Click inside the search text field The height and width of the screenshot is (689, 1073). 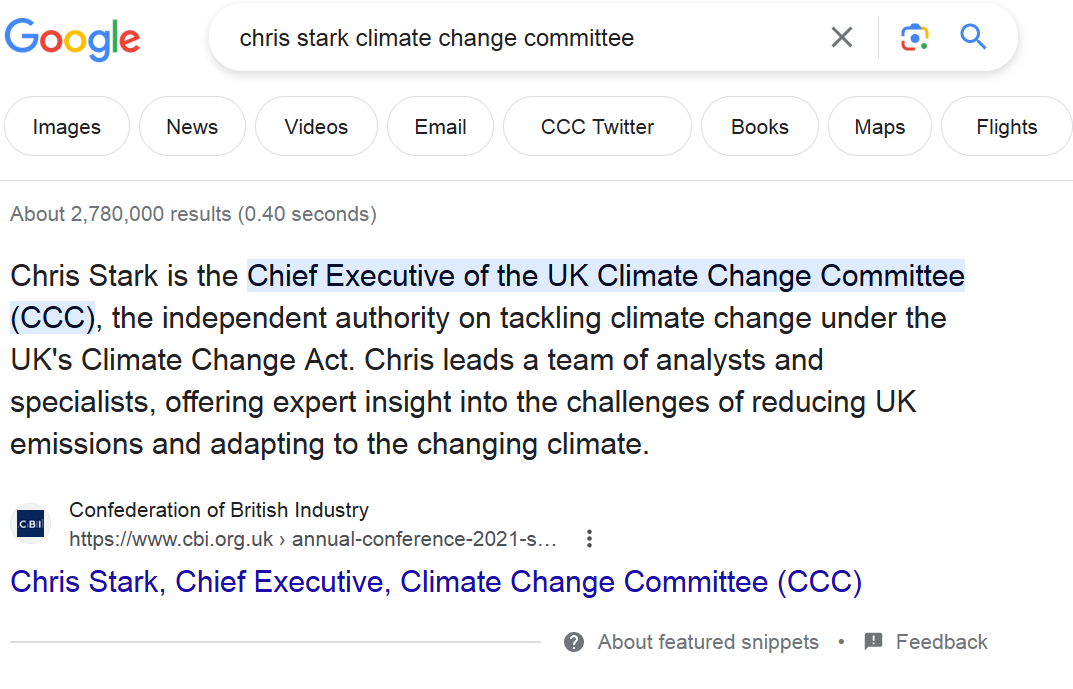520,38
